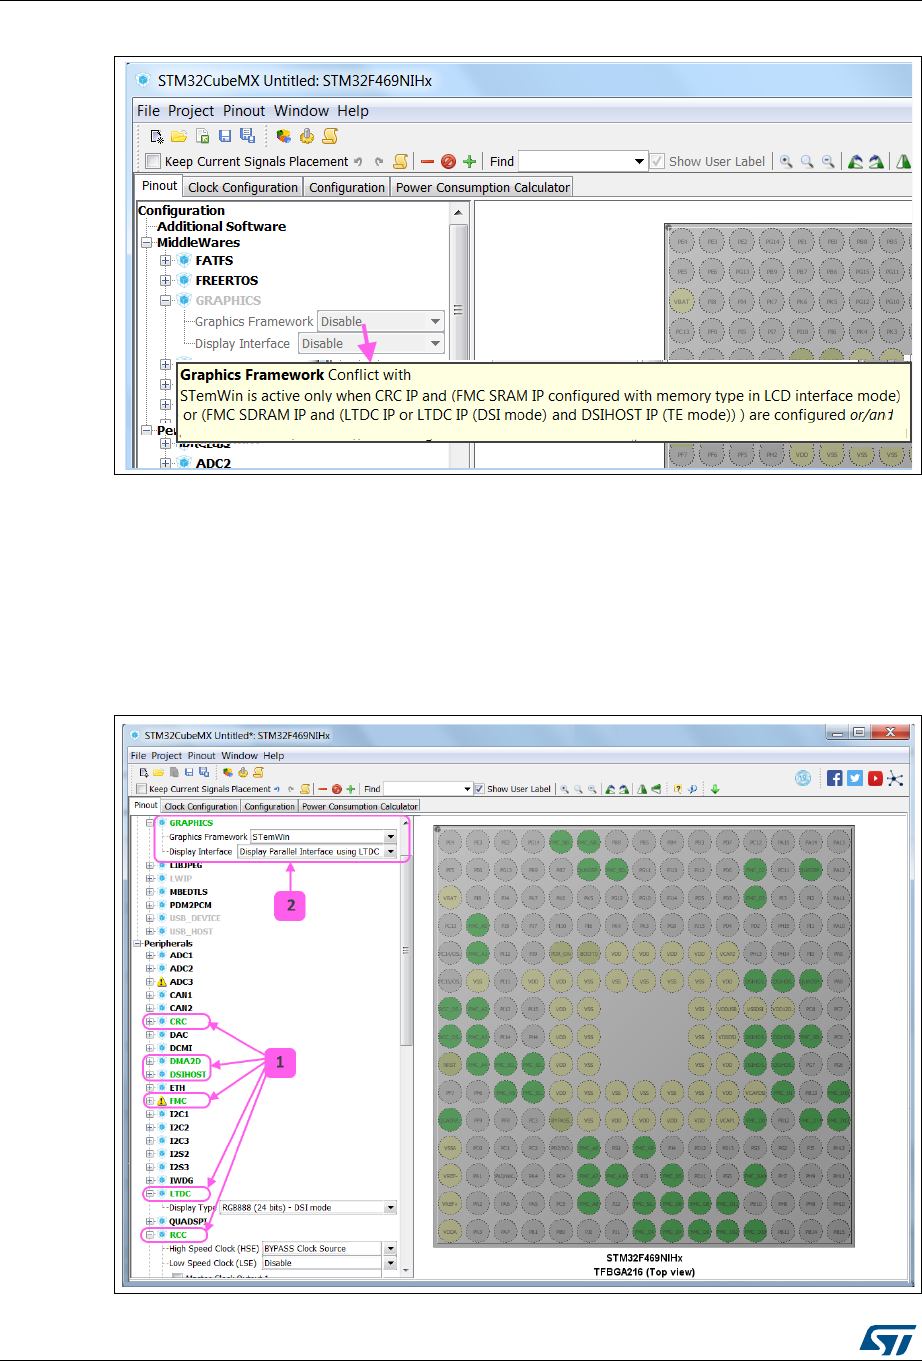Open the disabled Graphics Framework dropdown in upper window
Image resolution: width=922 pixels, height=1361 pixels.
click(x=381, y=322)
